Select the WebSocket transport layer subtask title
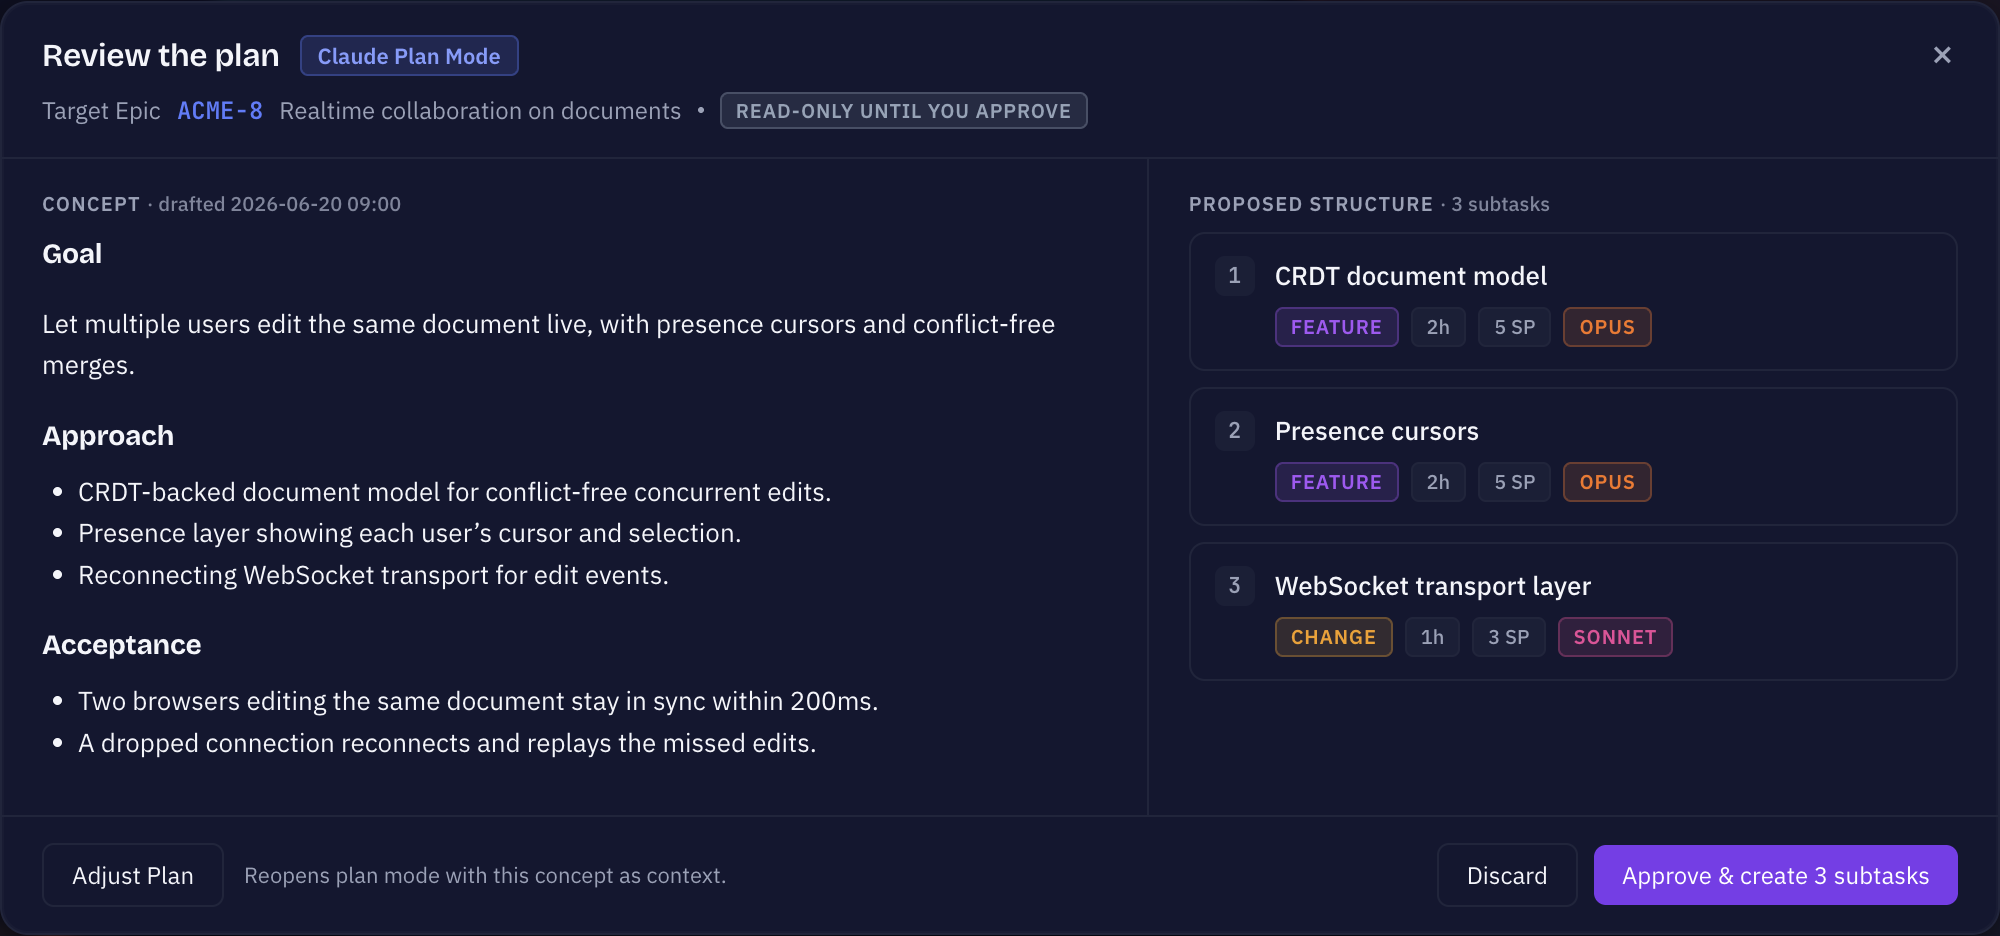Image resolution: width=2000 pixels, height=936 pixels. coord(1433,586)
